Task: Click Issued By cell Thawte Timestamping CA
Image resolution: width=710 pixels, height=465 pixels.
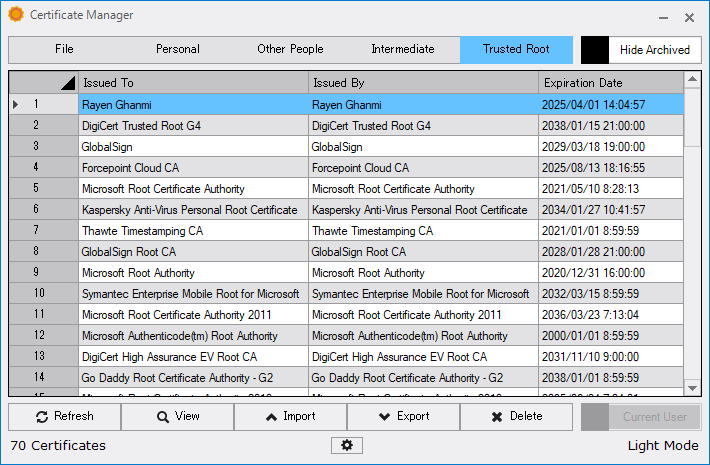Action: pos(423,230)
